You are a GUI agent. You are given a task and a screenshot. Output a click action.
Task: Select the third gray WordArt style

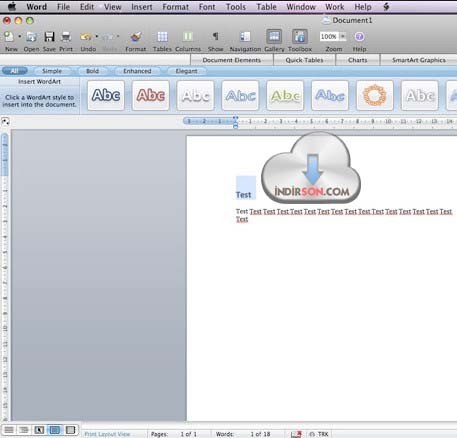coord(195,95)
